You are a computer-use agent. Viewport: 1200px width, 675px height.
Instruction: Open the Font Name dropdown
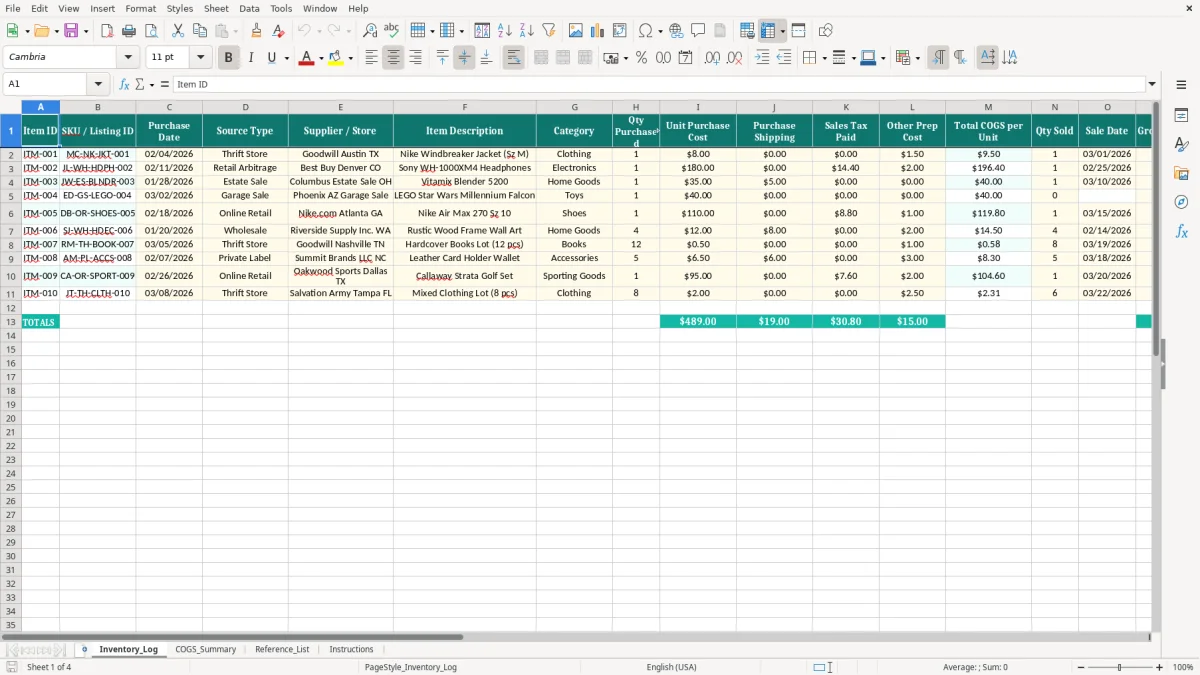coord(127,57)
